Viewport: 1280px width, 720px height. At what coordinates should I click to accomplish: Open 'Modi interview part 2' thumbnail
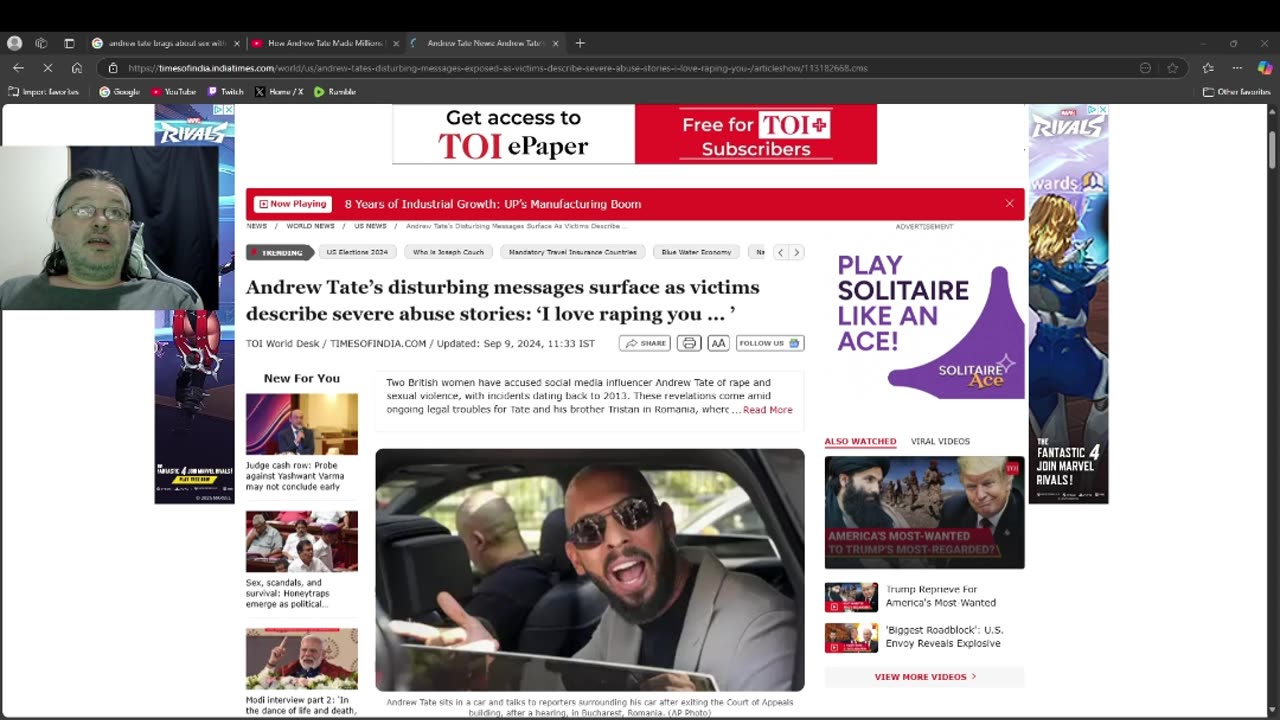tap(302, 659)
